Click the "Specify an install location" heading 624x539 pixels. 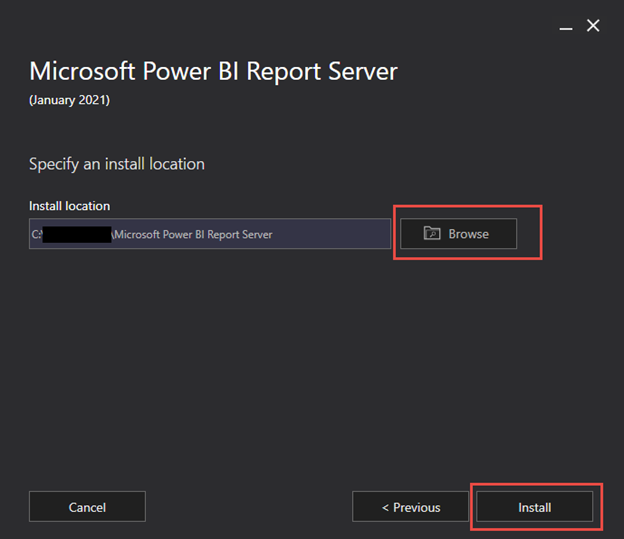(x=116, y=163)
